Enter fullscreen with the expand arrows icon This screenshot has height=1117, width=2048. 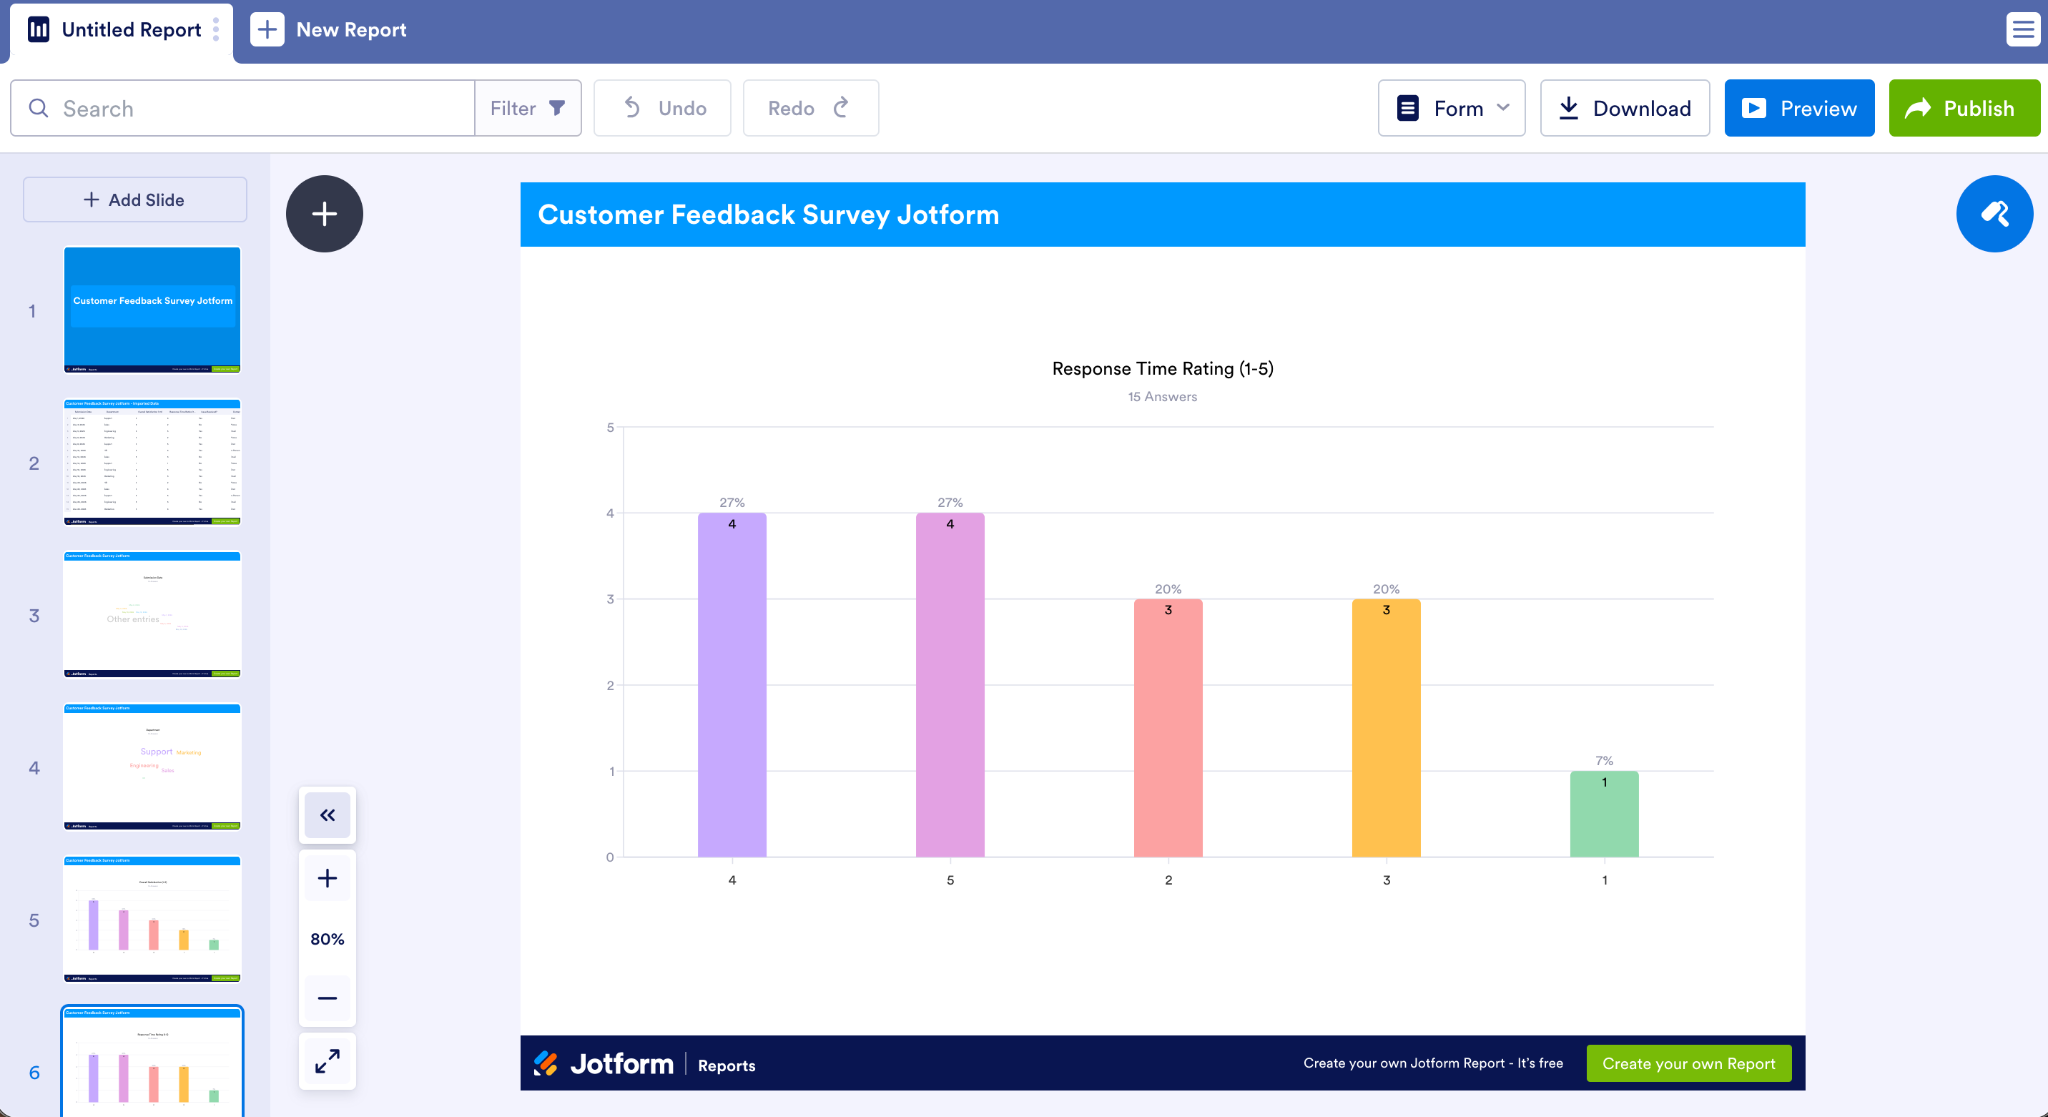(327, 1061)
